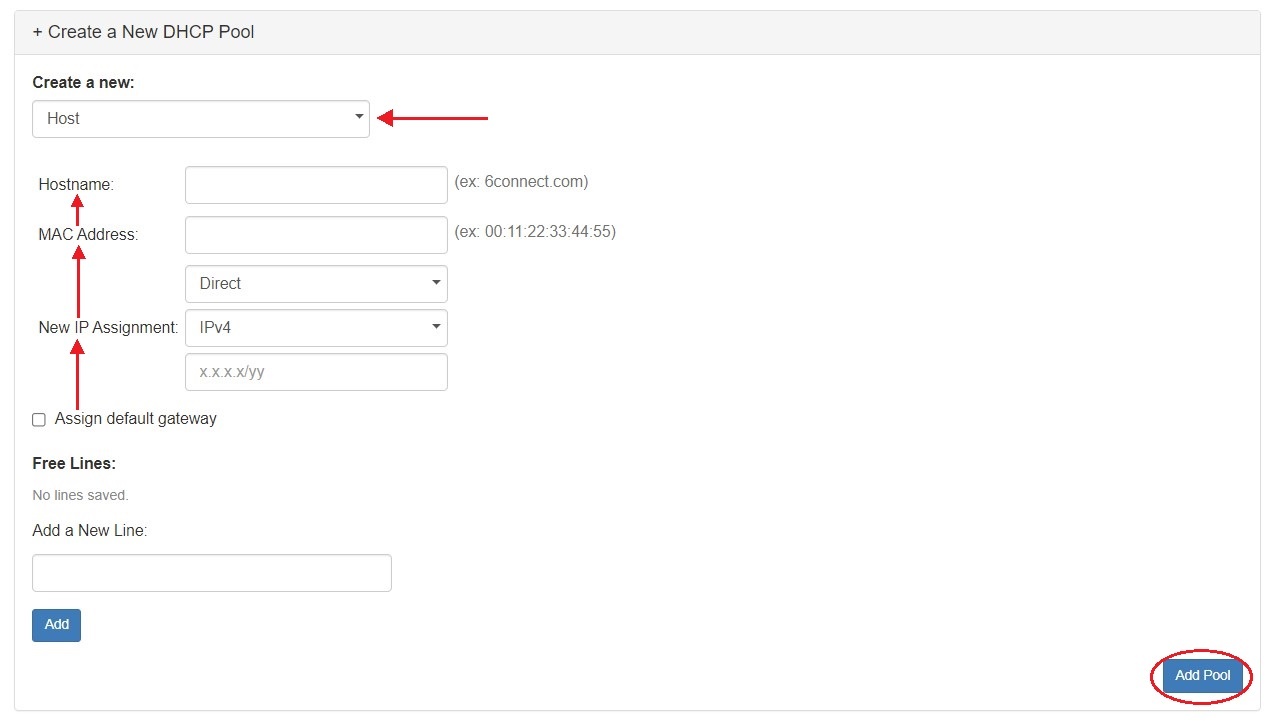Click the New IP Assignment label
The image size is (1272, 721).
tap(108, 328)
